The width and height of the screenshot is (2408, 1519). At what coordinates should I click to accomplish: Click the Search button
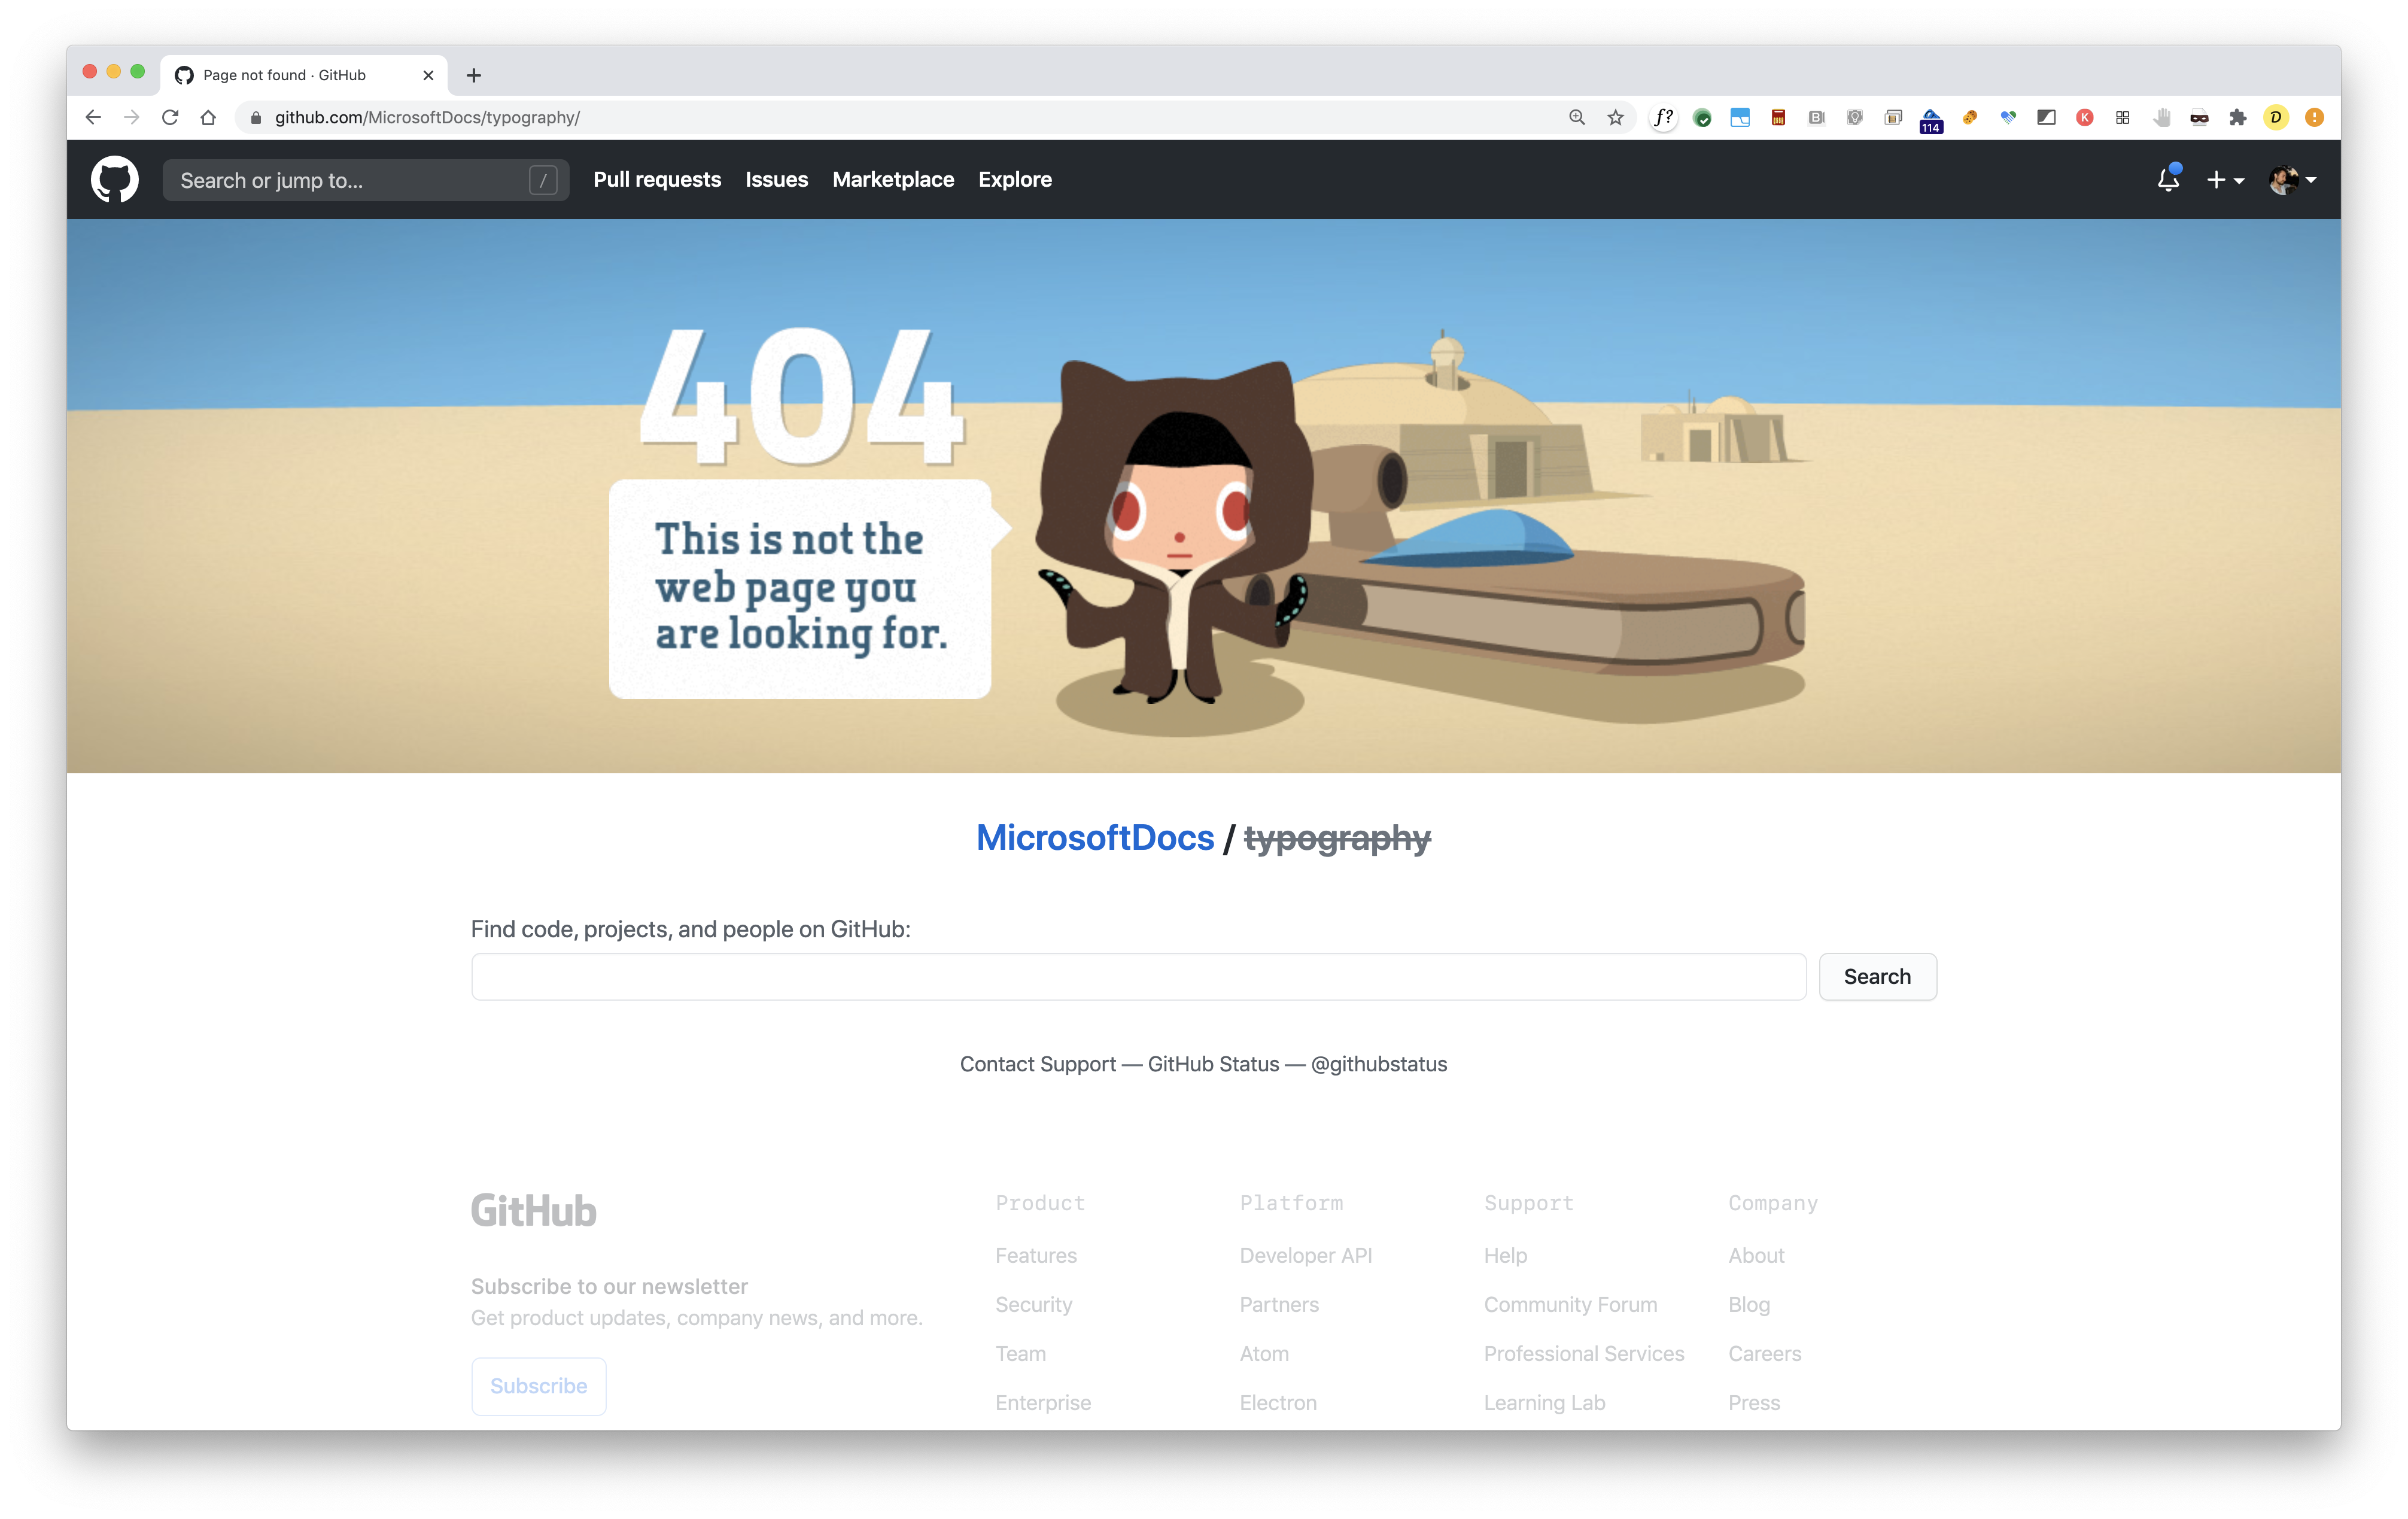pos(1877,976)
